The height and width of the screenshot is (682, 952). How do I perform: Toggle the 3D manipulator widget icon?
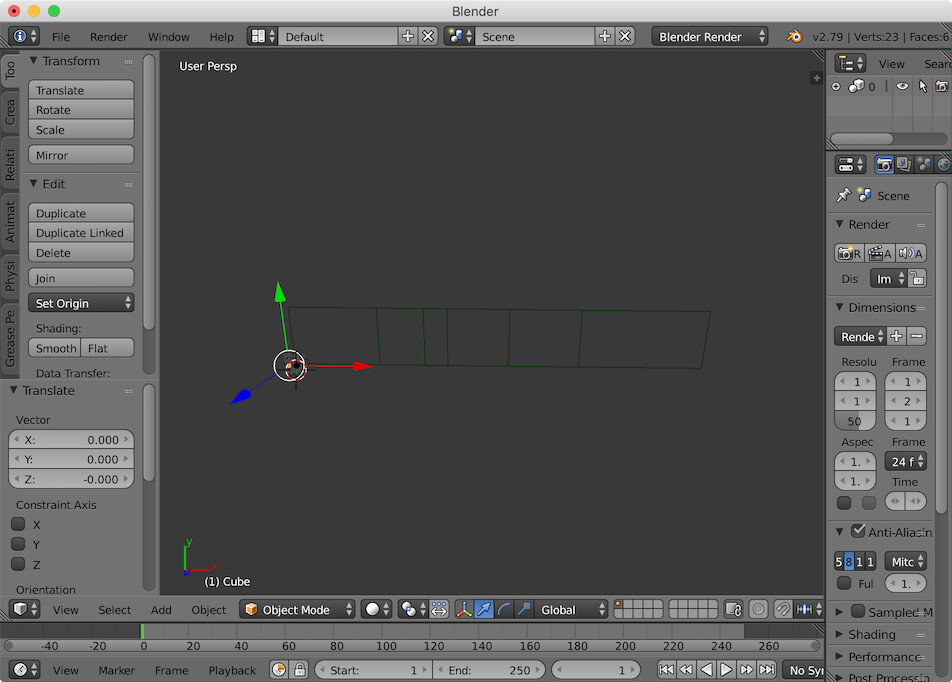pos(464,609)
